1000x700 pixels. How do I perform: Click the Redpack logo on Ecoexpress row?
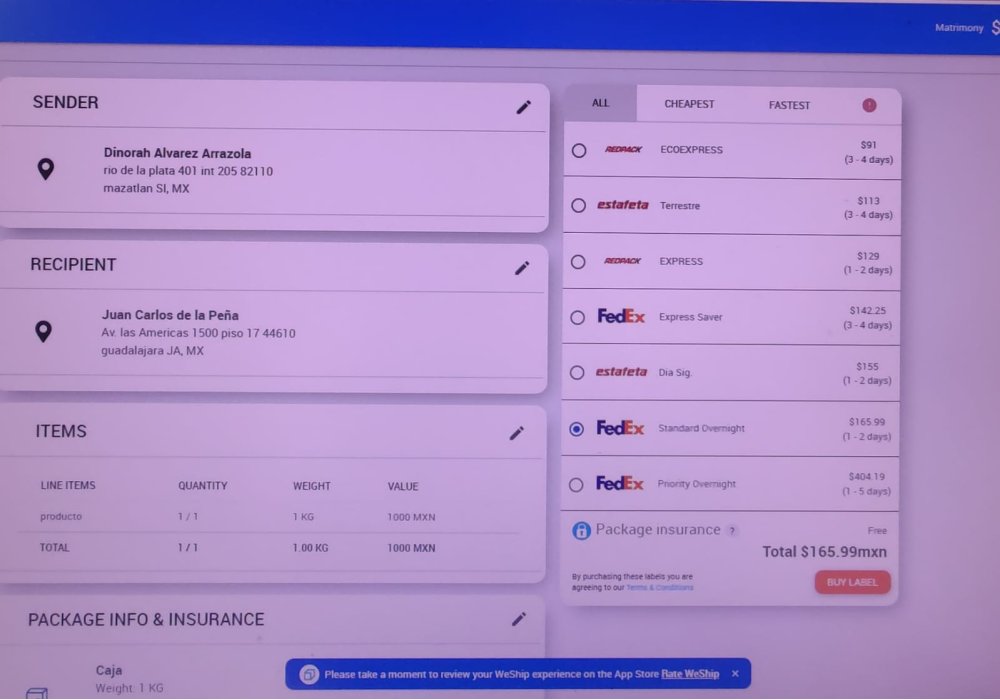(623, 149)
